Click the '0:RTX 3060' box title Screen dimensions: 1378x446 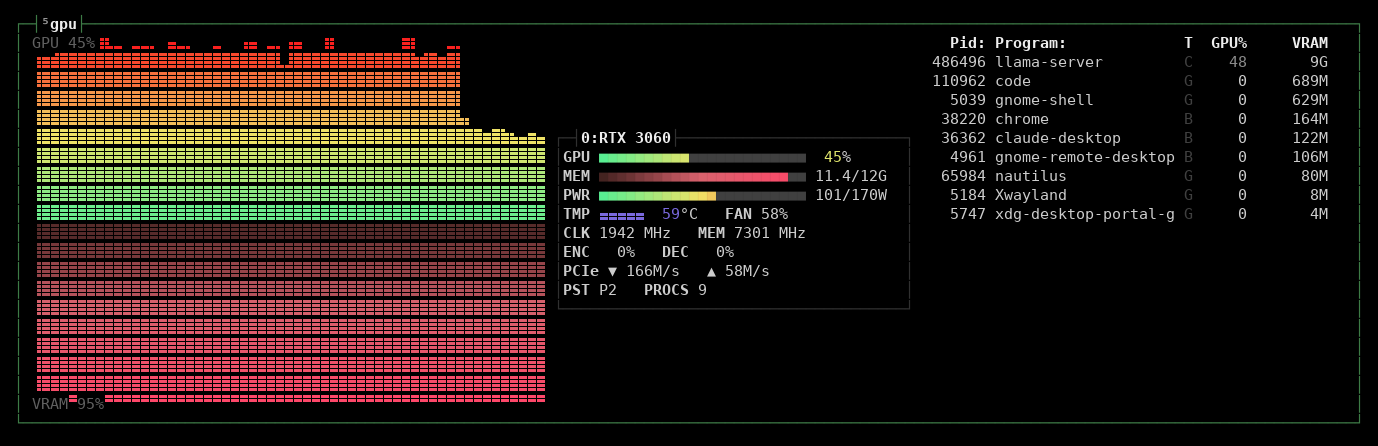(626, 138)
